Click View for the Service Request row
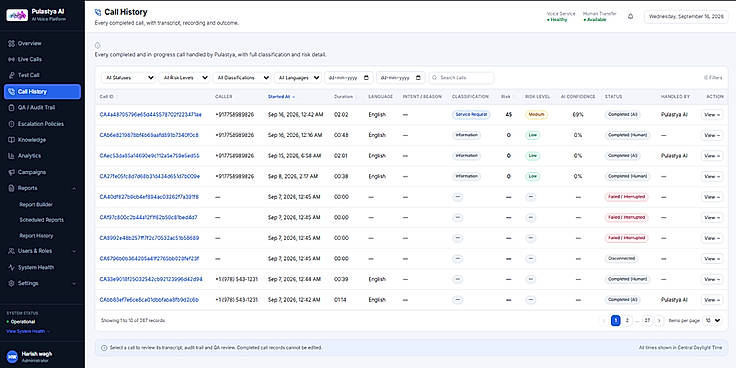 pos(712,115)
